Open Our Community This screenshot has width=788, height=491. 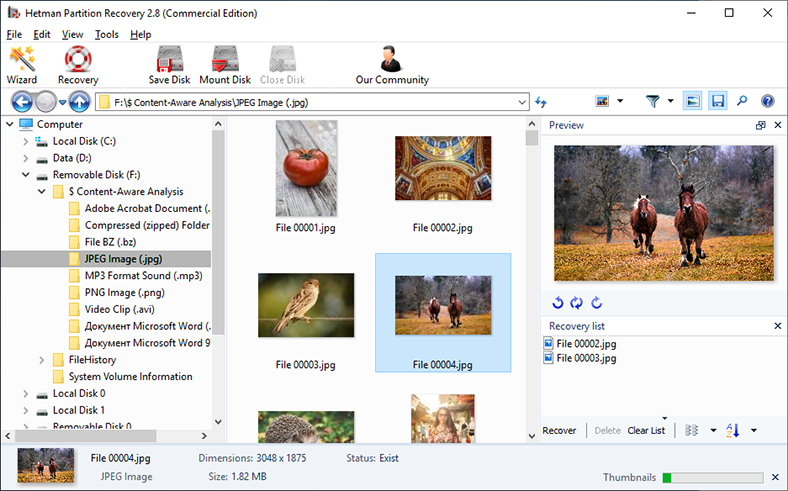(x=392, y=65)
